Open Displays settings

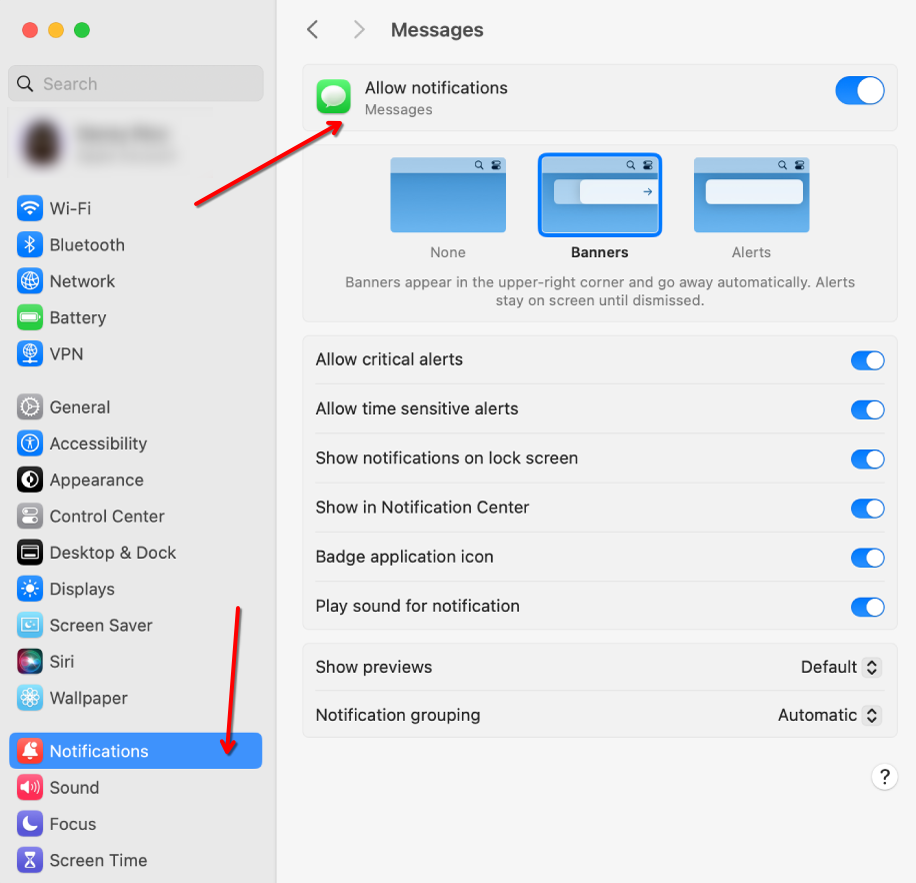point(82,589)
